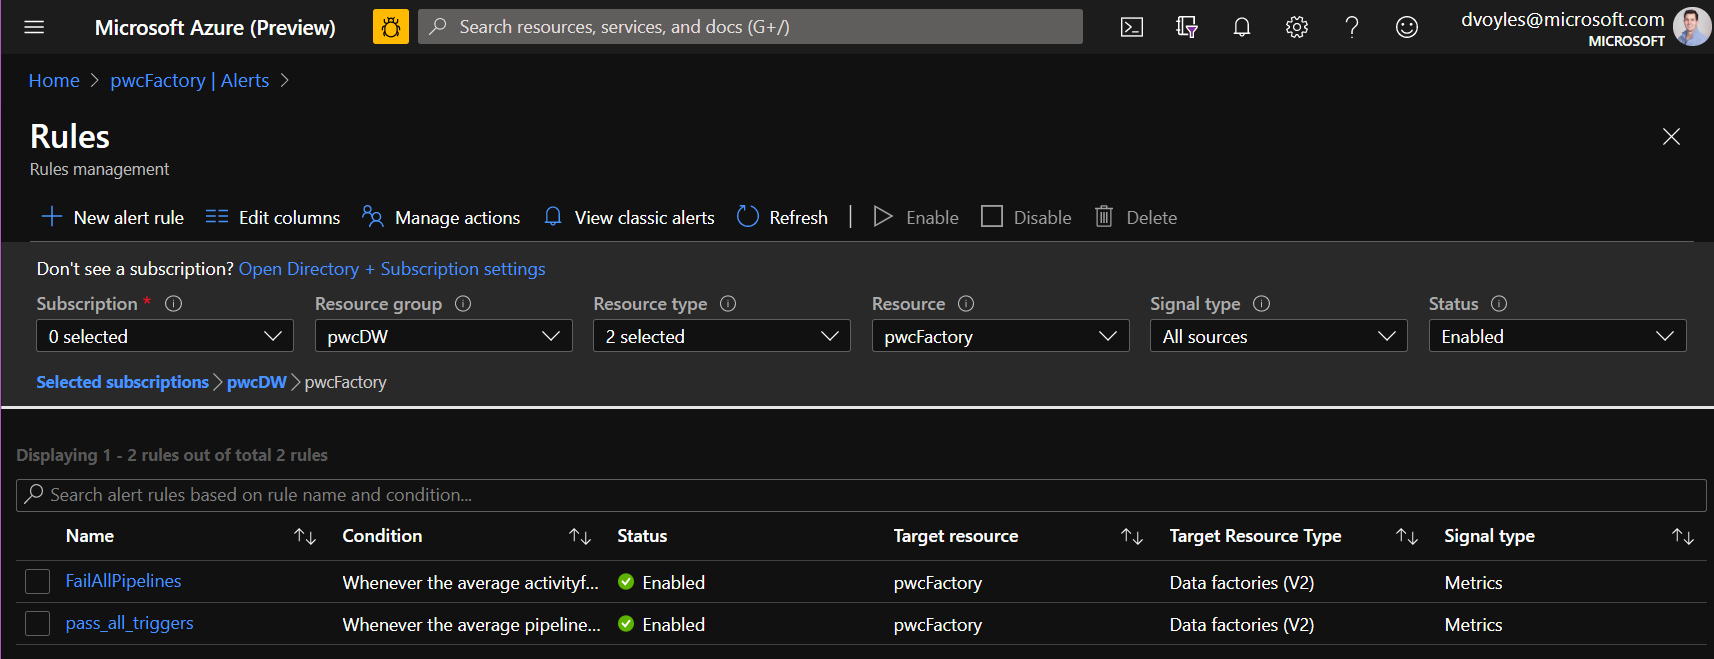Open the FailAllPipelines rule
Viewport: 1714px width, 659px height.
(124, 581)
